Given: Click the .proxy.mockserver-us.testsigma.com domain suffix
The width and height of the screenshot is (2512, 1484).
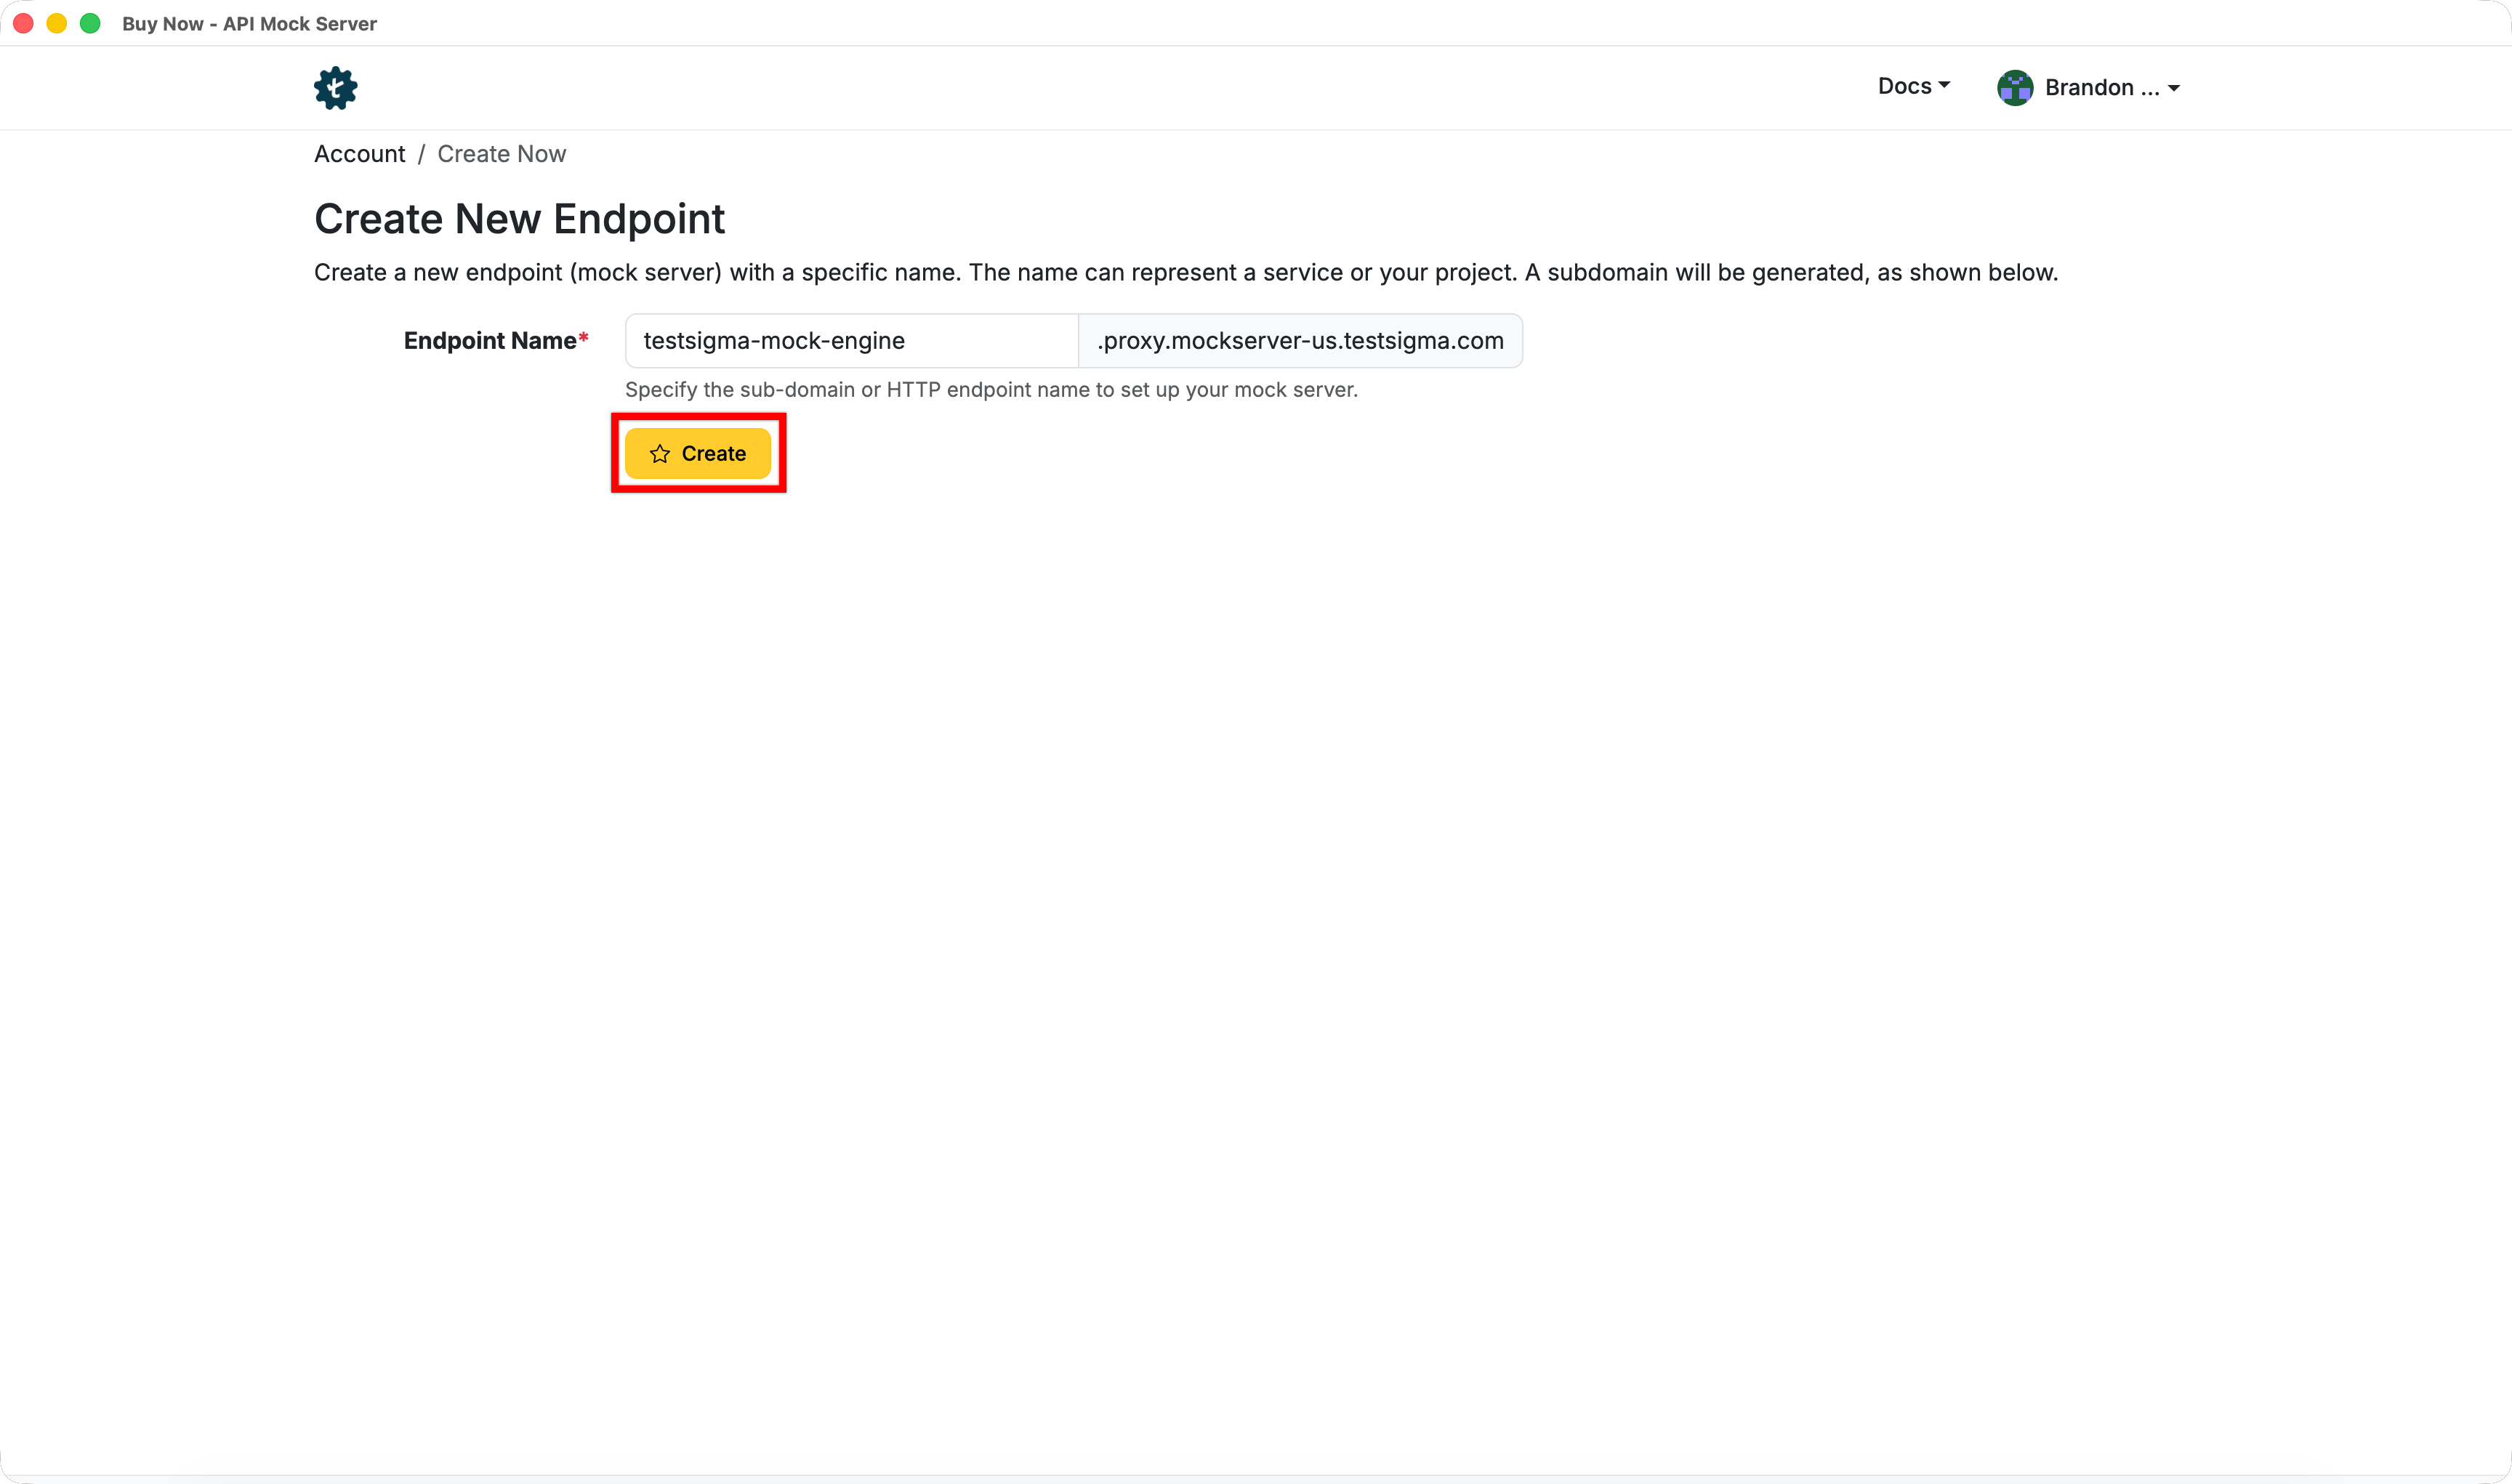Looking at the screenshot, I should tap(1300, 341).
